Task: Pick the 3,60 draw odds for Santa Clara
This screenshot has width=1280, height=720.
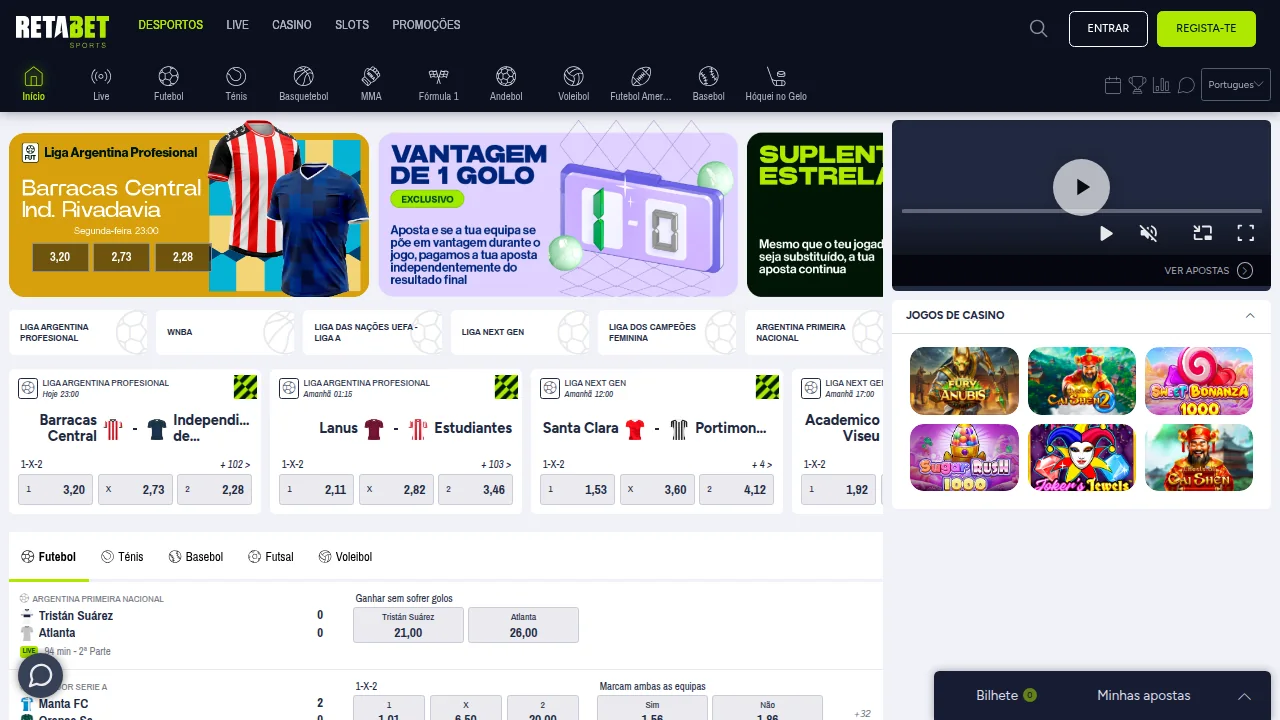Action: click(x=657, y=490)
